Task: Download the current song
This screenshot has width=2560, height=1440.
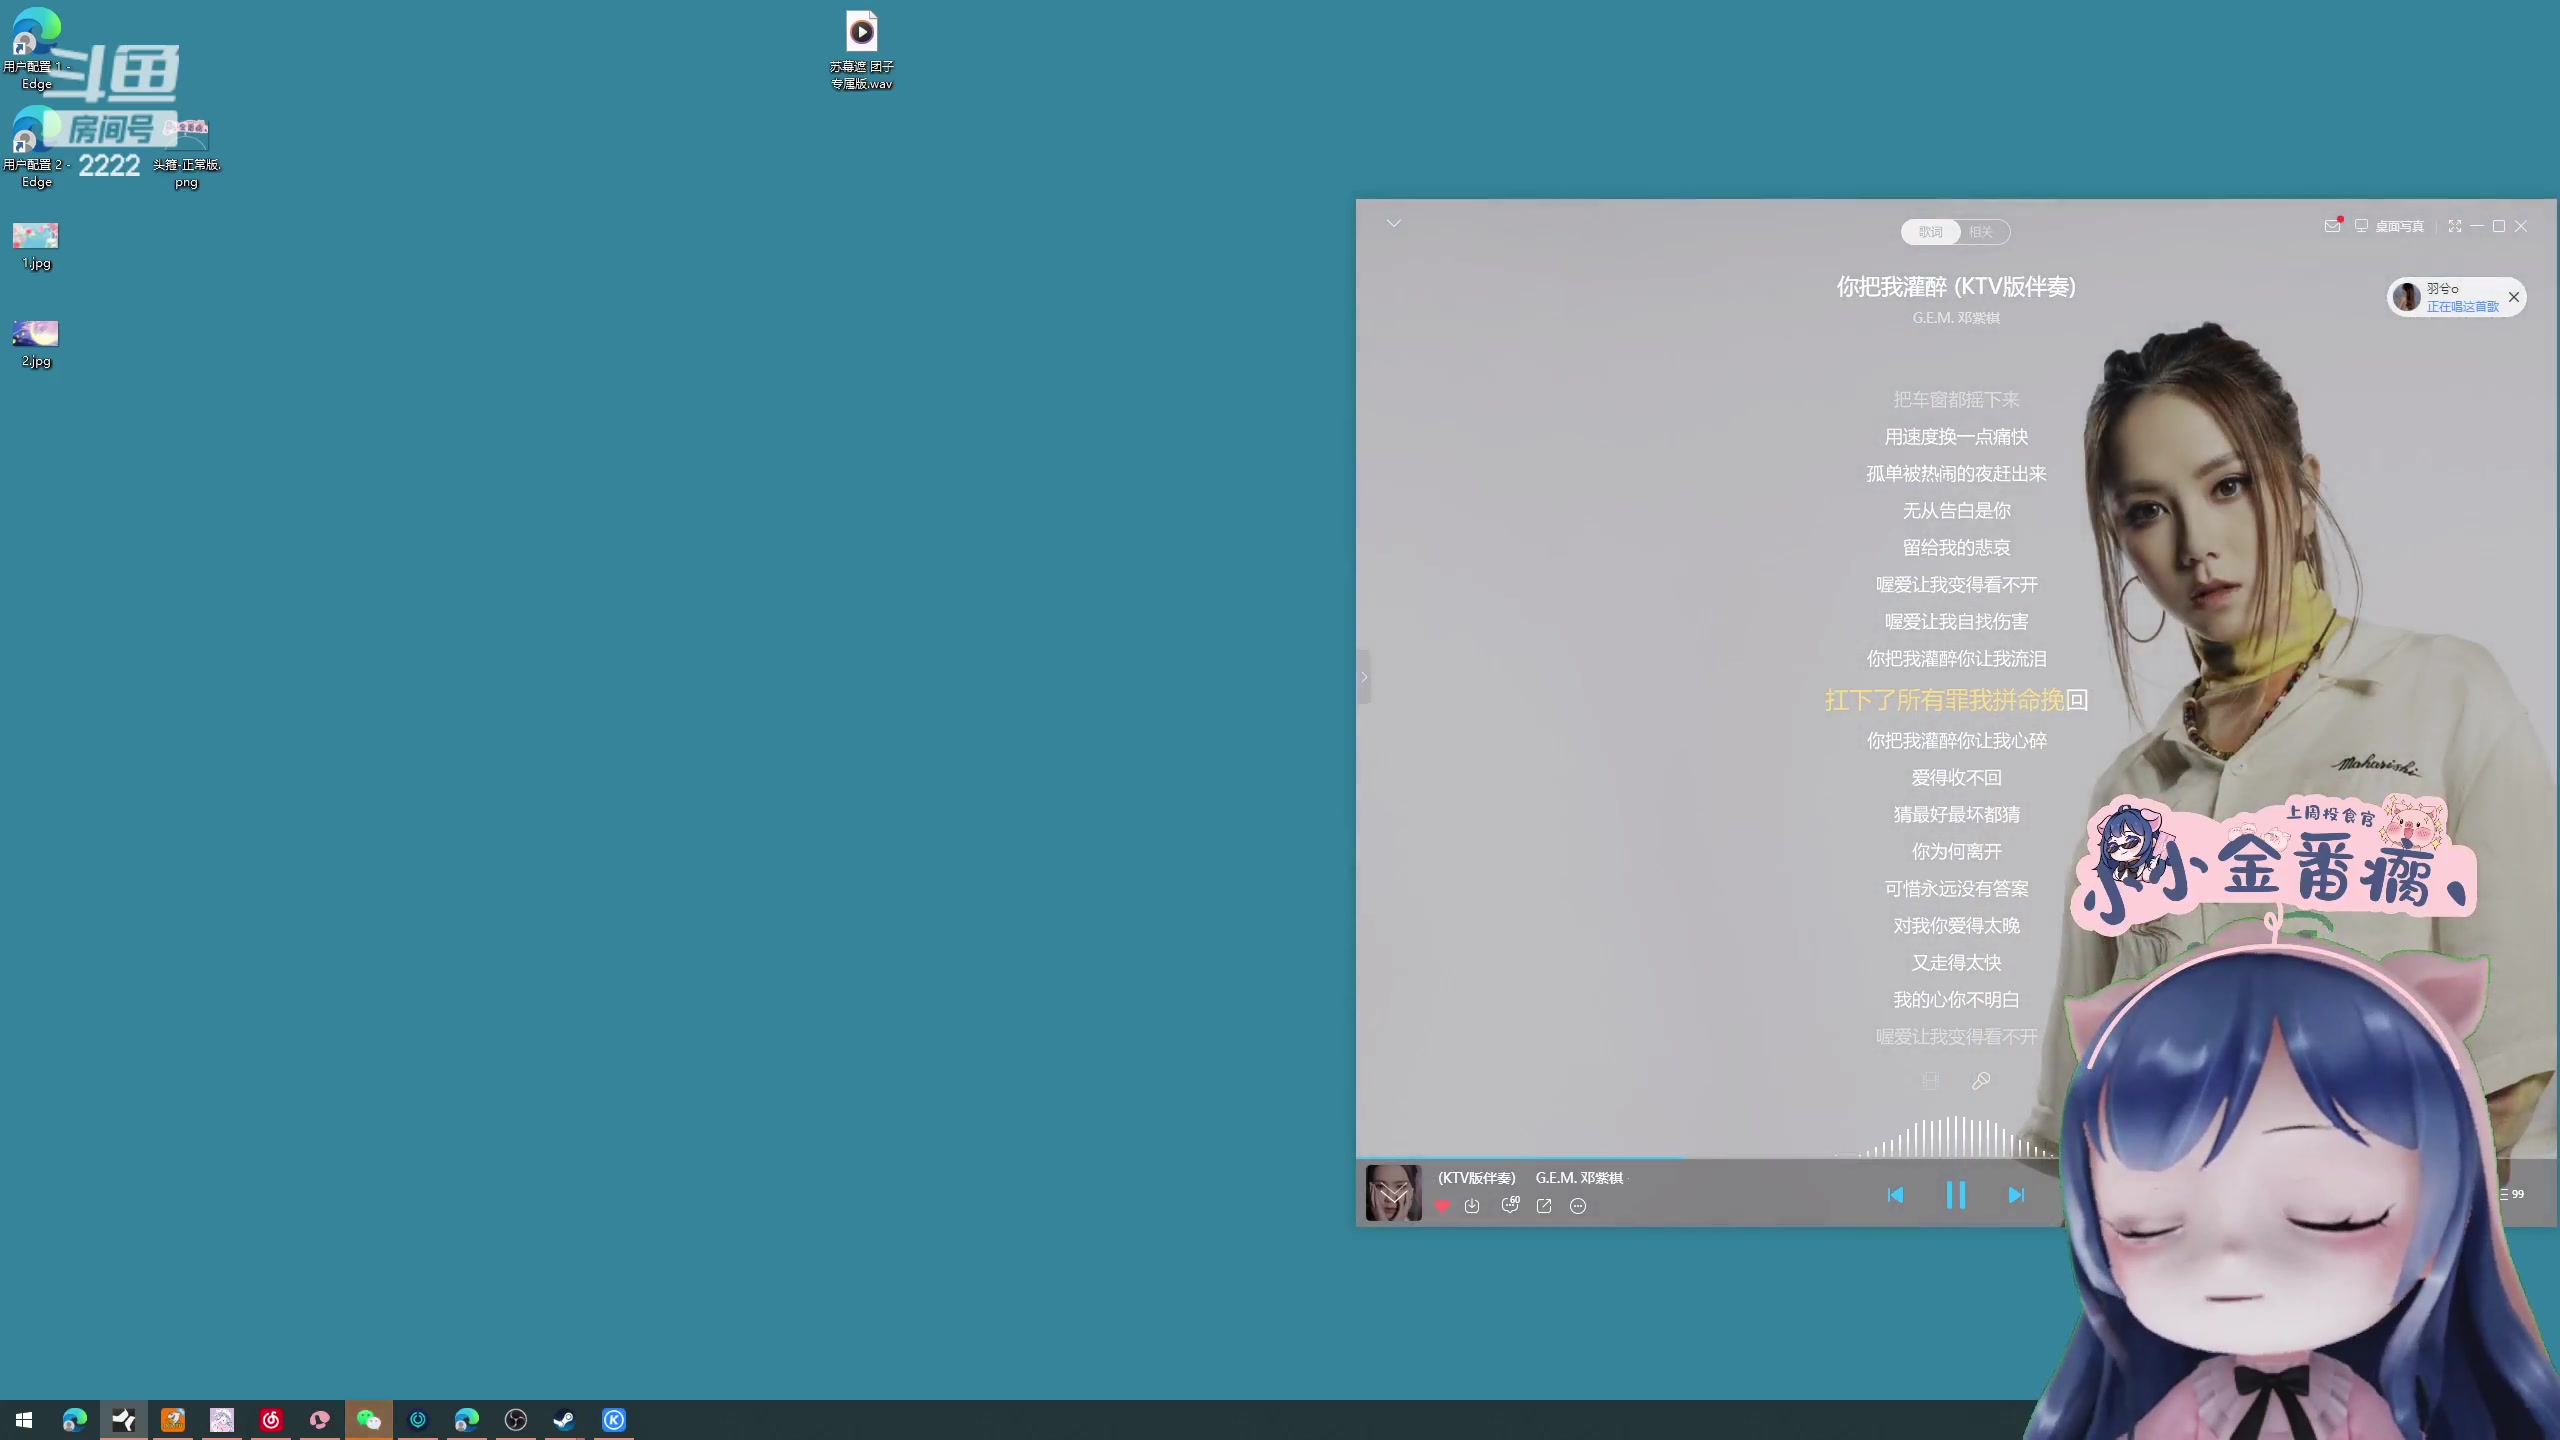Action: tap(1472, 1206)
